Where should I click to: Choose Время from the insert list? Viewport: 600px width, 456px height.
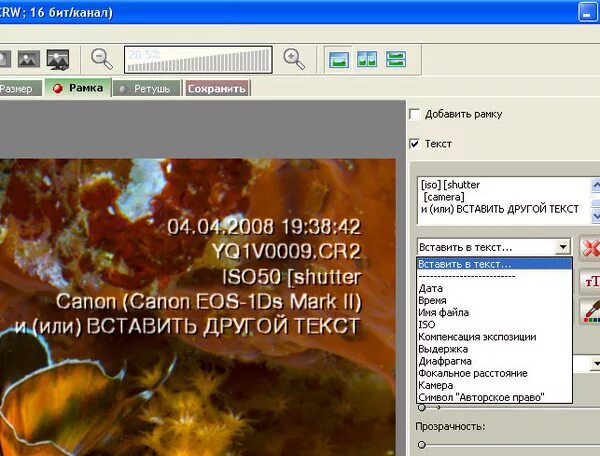click(x=494, y=300)
